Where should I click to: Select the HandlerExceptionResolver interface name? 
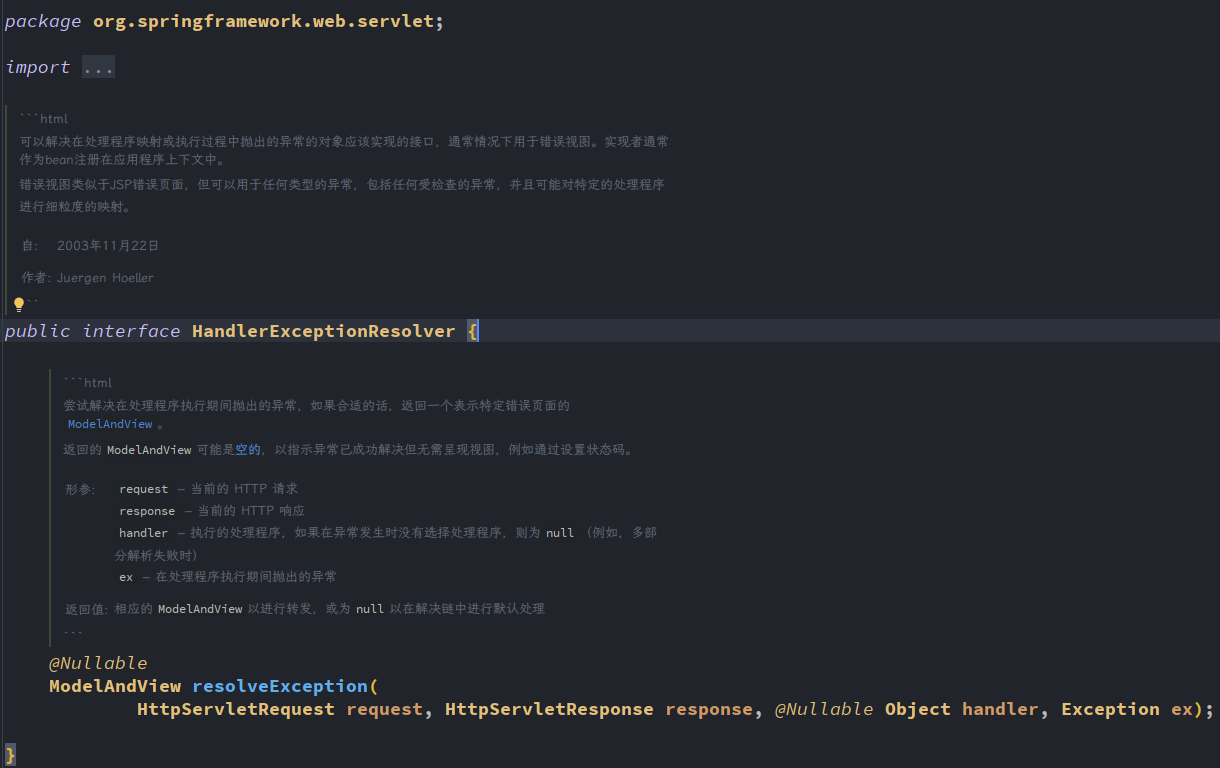324,331
